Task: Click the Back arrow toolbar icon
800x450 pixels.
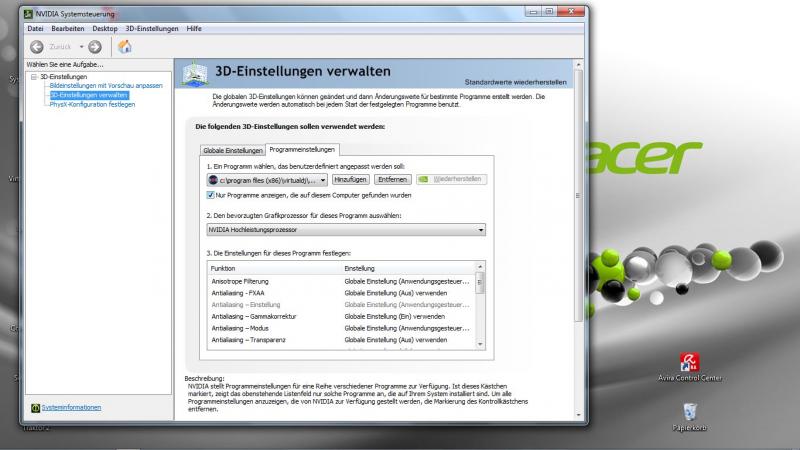Action: tap(37, 47)
